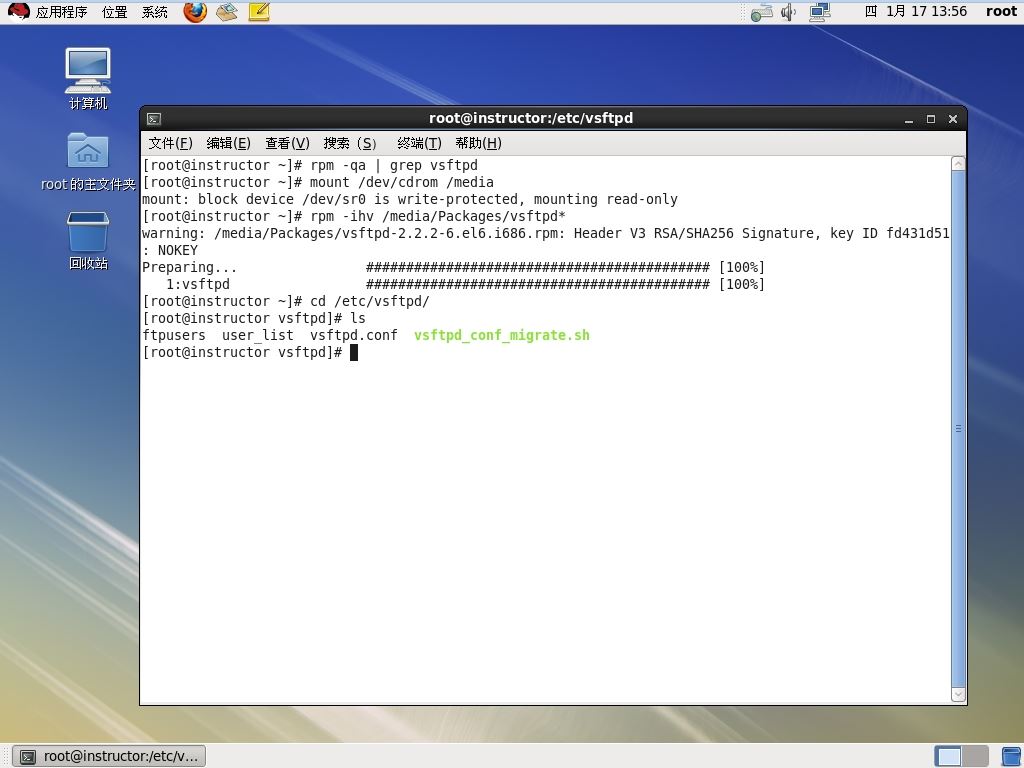Click the 'Preparing...' progress line
The height and width of the screenshot is (768, 1024).
(453, 267)
